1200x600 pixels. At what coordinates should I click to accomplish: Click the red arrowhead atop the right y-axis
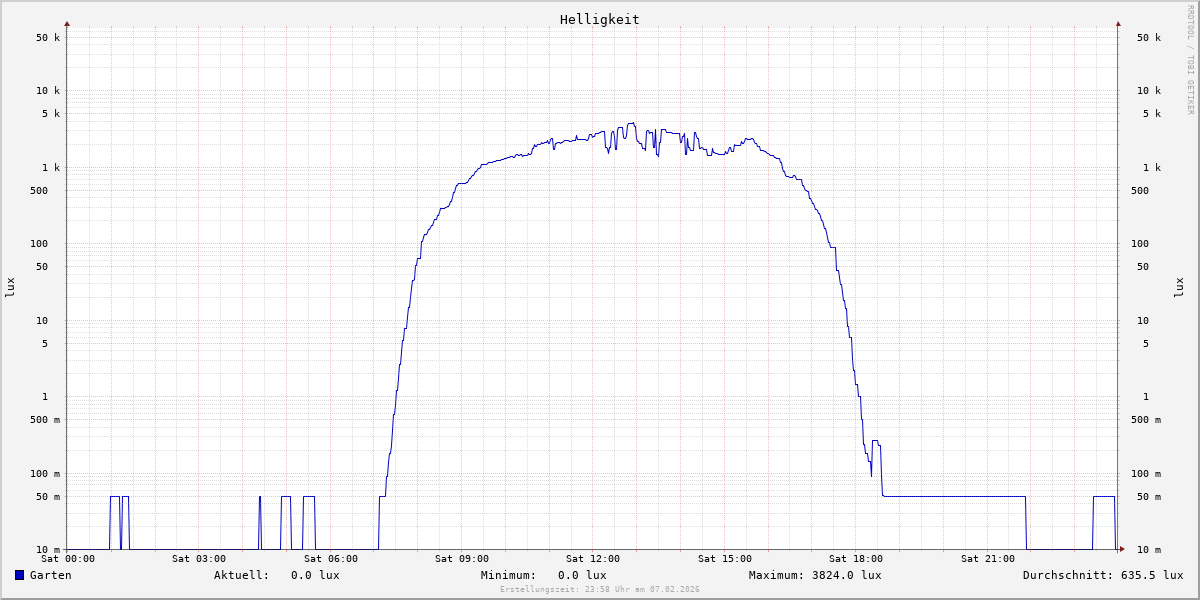click(x=1118, y=23)
